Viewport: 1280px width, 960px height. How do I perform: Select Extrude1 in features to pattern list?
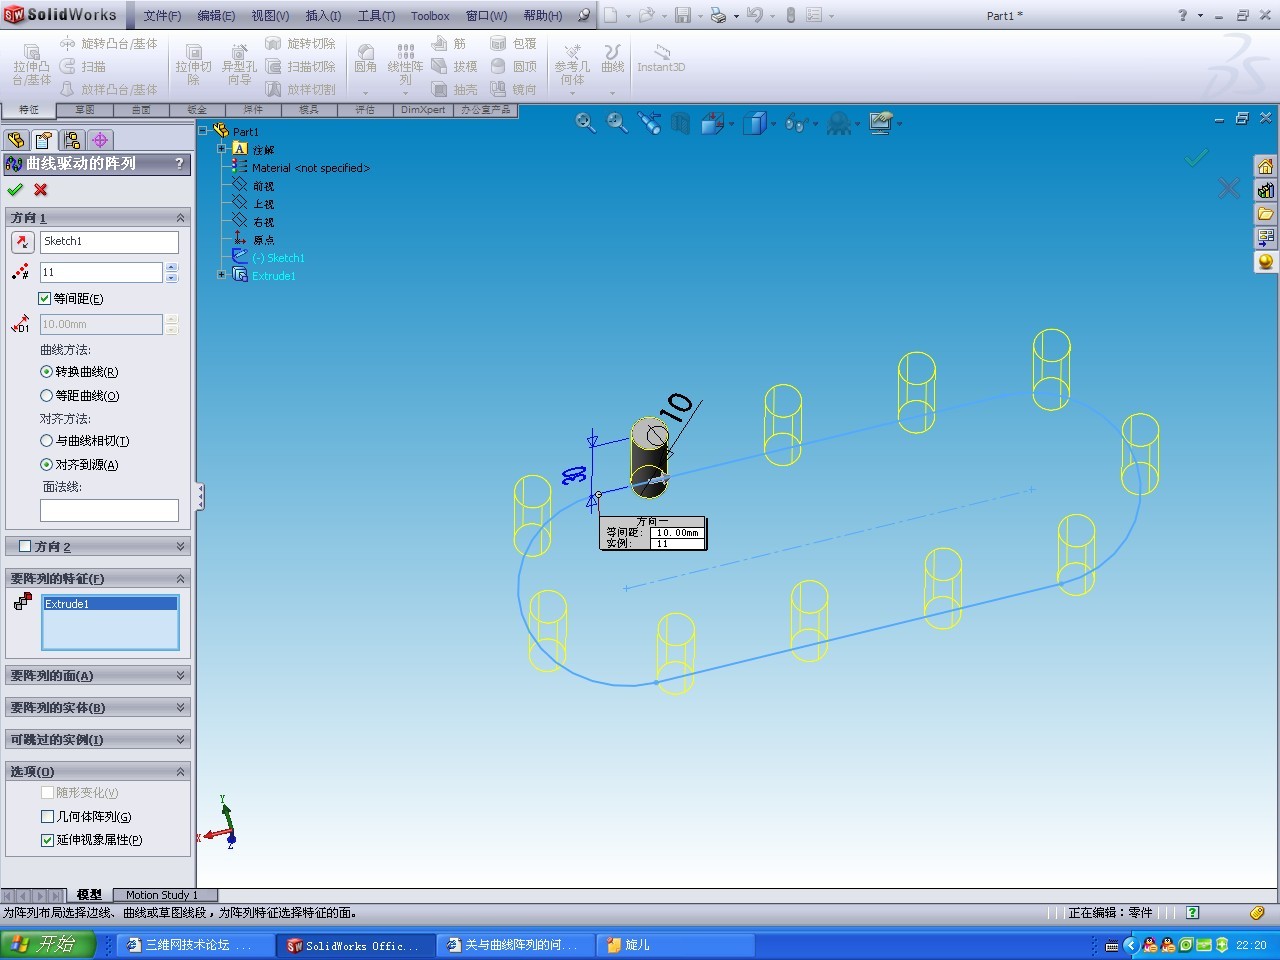pyautogui.click(x=110, y=604)
